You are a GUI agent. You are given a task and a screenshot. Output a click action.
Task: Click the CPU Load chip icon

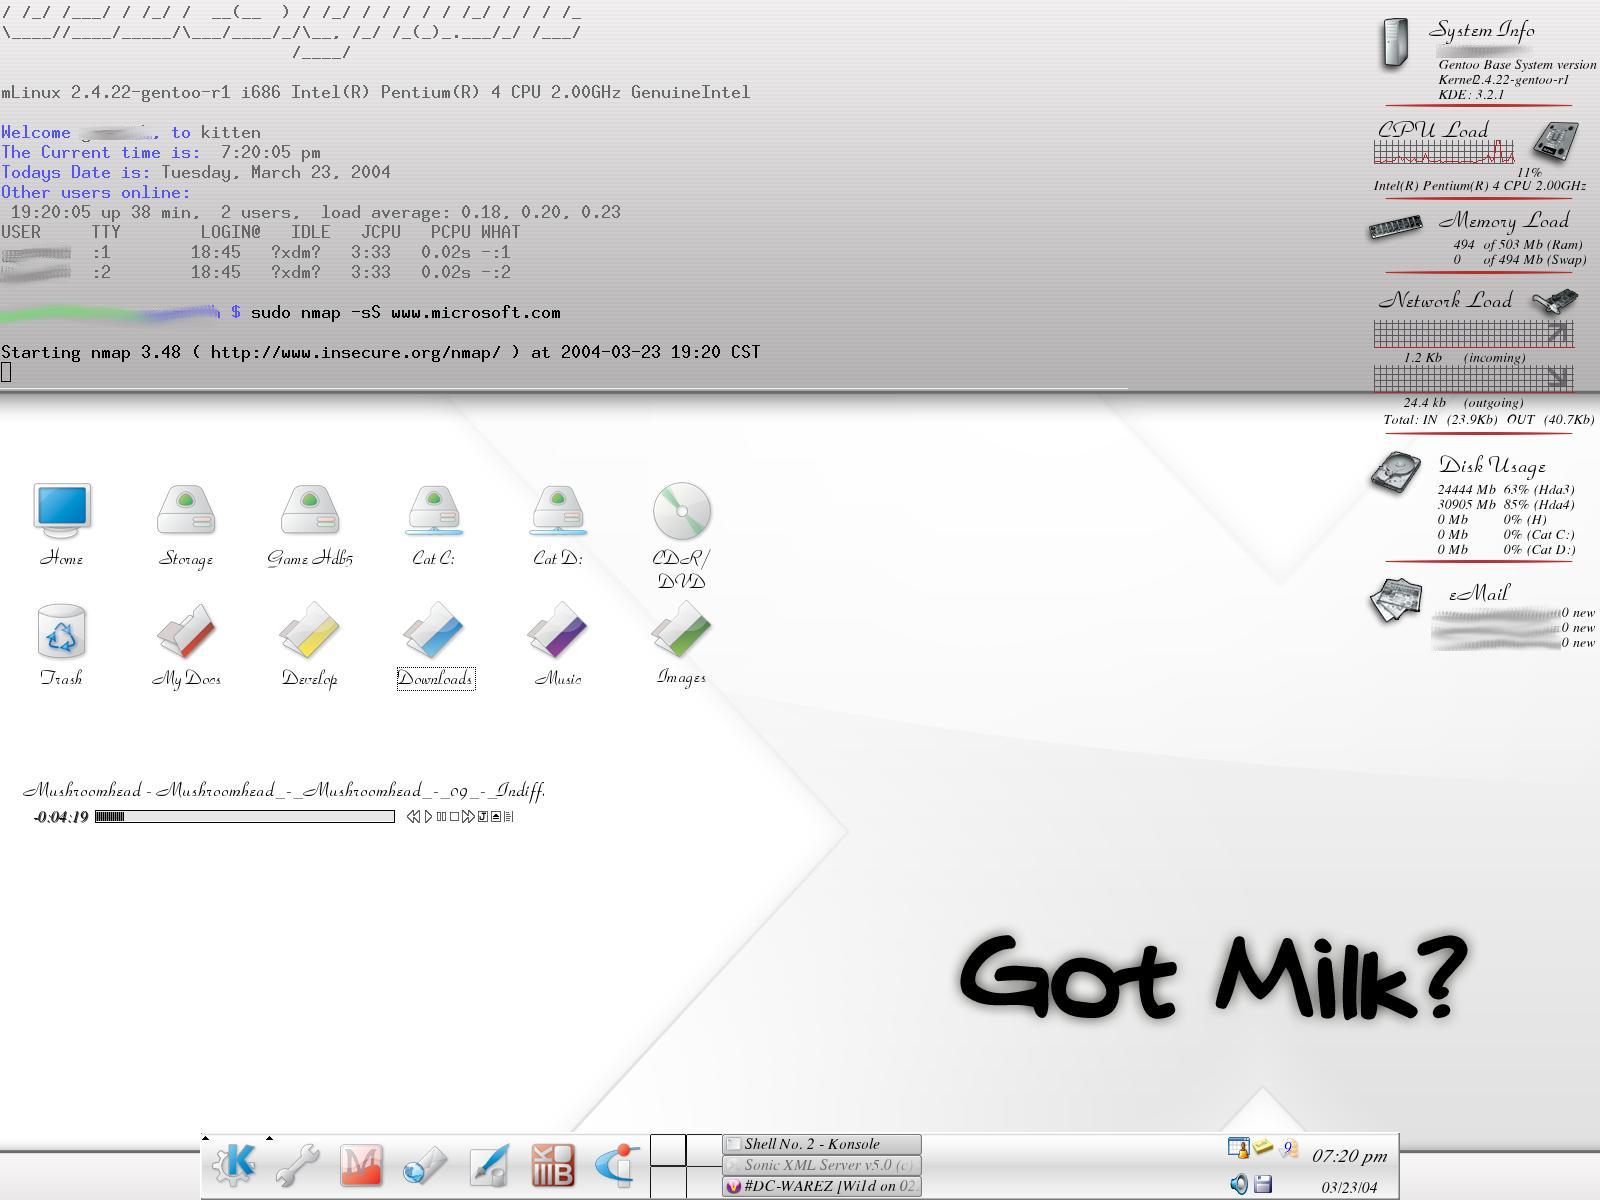[1555, 142]
